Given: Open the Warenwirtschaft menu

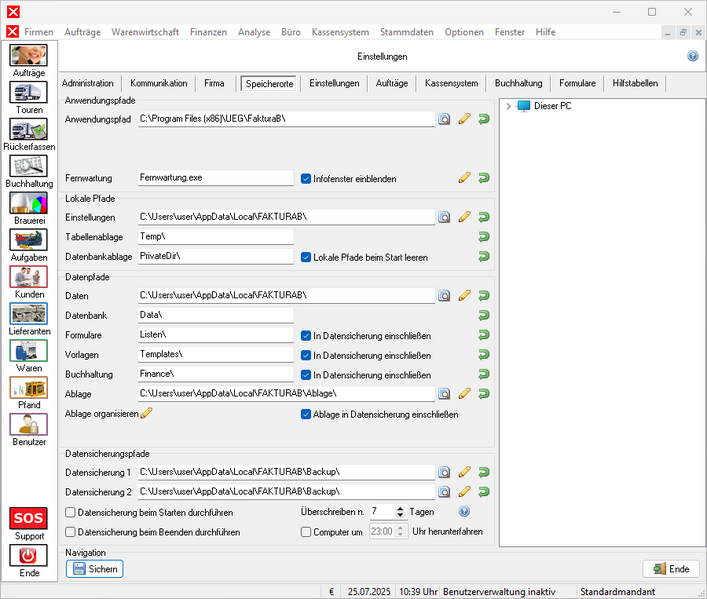Looking at the screenshot, I should point(145,32).
